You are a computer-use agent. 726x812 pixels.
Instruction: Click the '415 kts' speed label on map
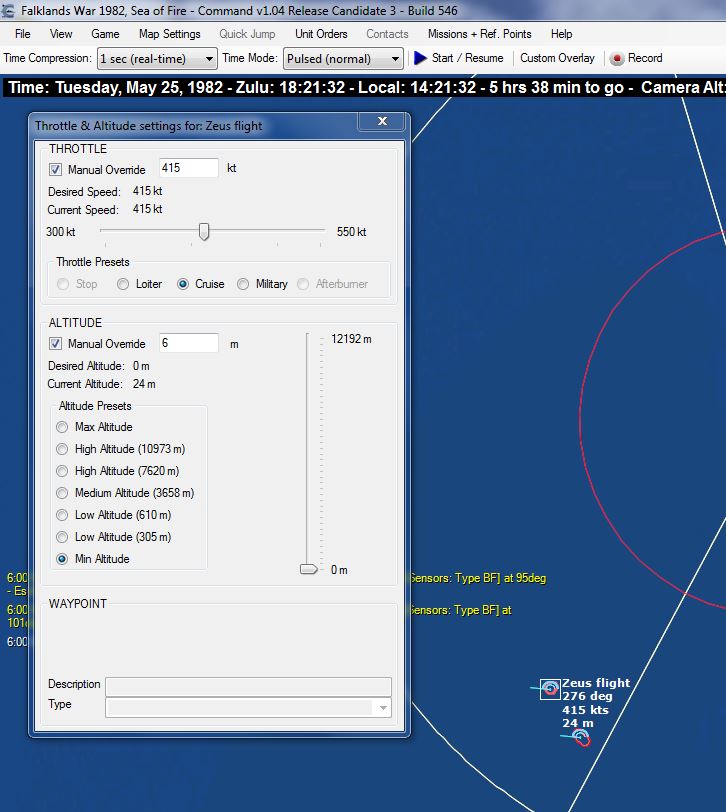tap(585, 710)
